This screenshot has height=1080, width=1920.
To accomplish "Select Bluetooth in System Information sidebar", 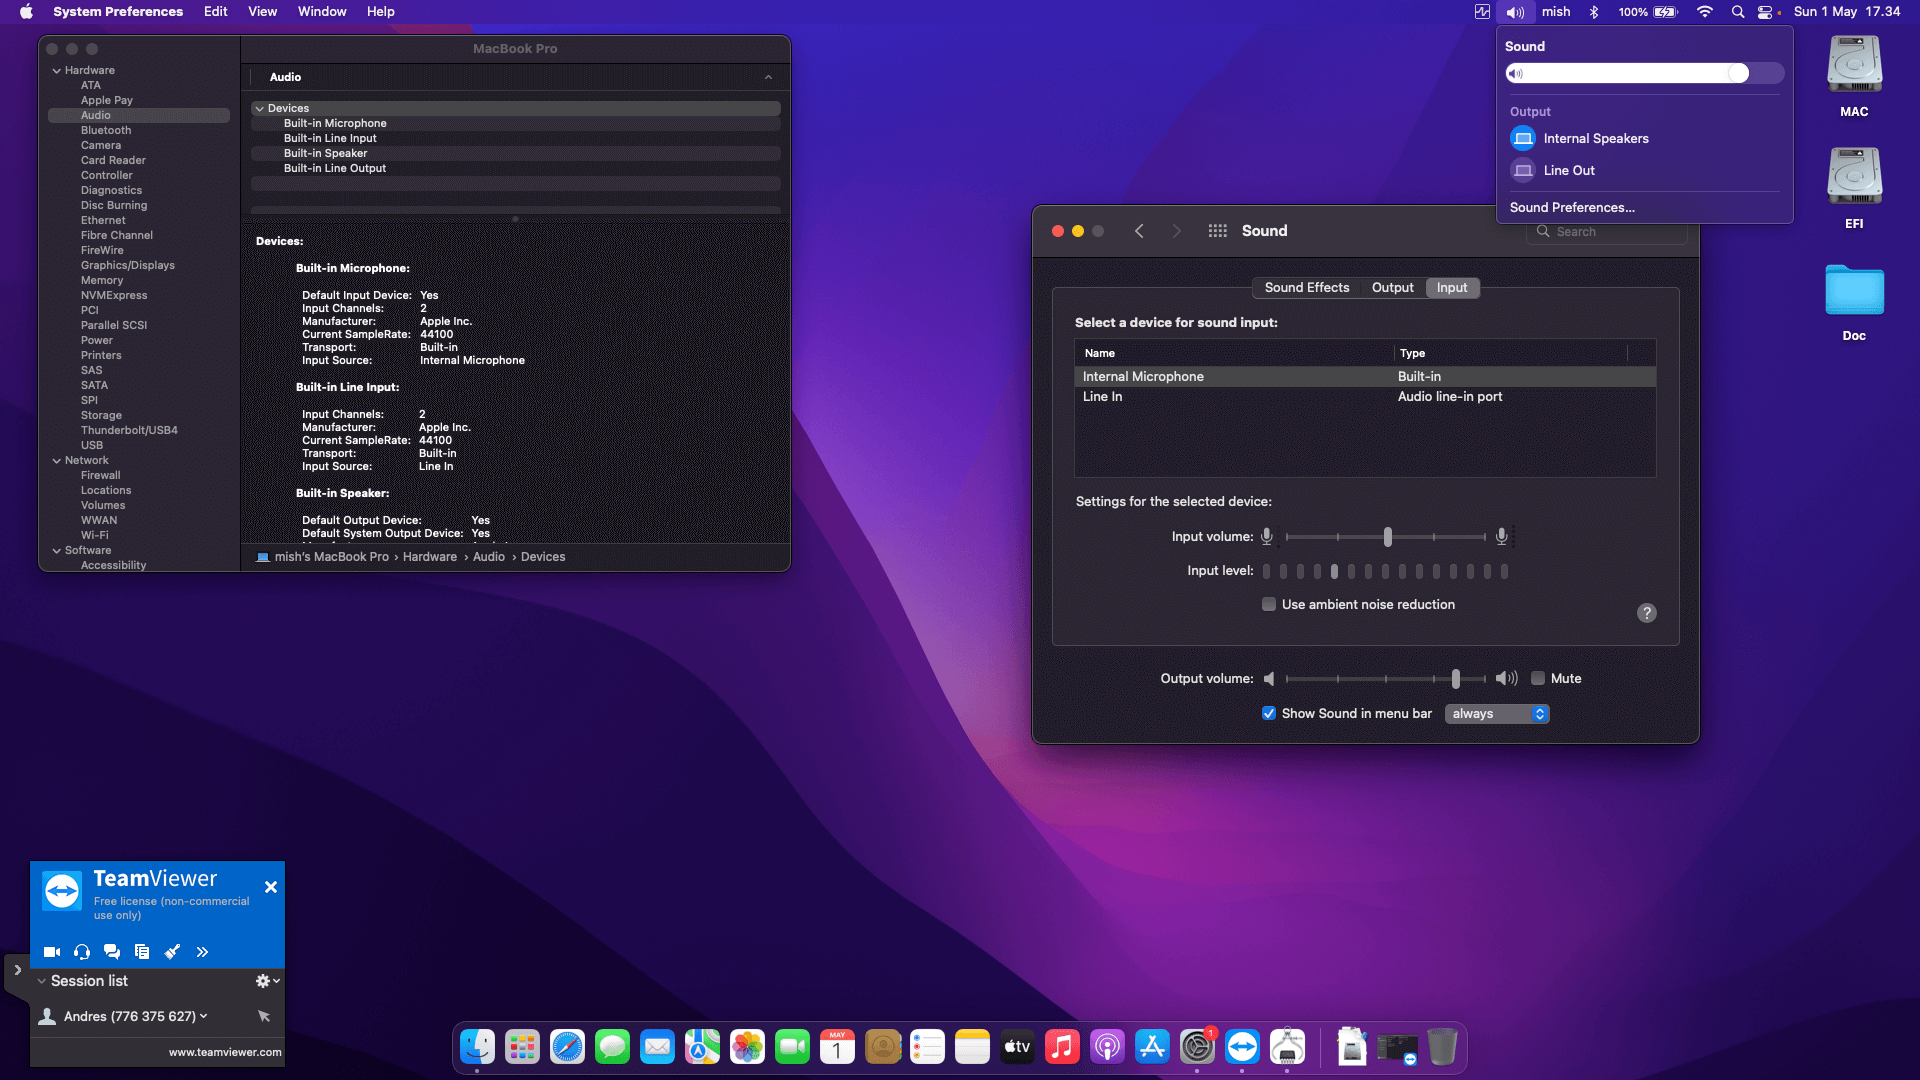I will pos(106,130).
